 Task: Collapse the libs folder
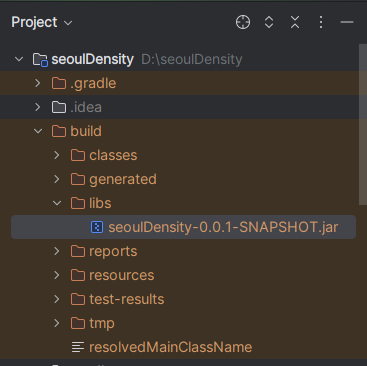pyautogui.click(x=57, y=203)
